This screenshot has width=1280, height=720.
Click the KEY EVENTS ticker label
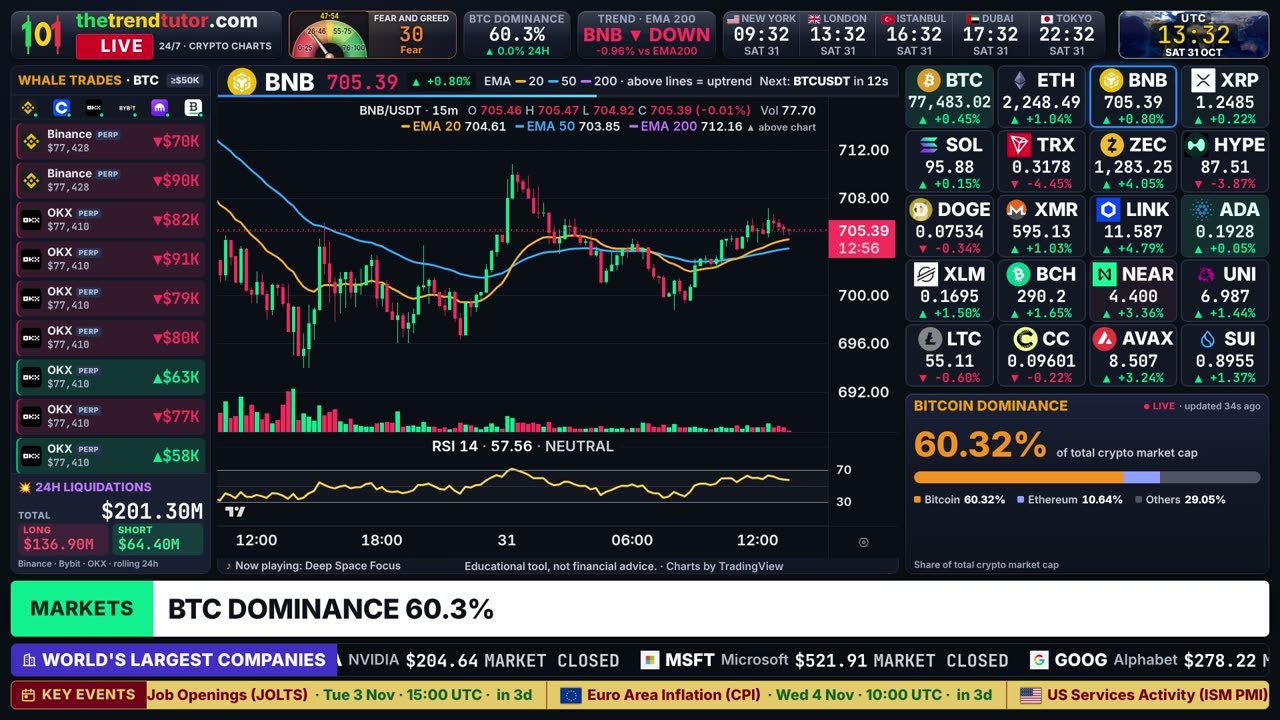point(78,695)
